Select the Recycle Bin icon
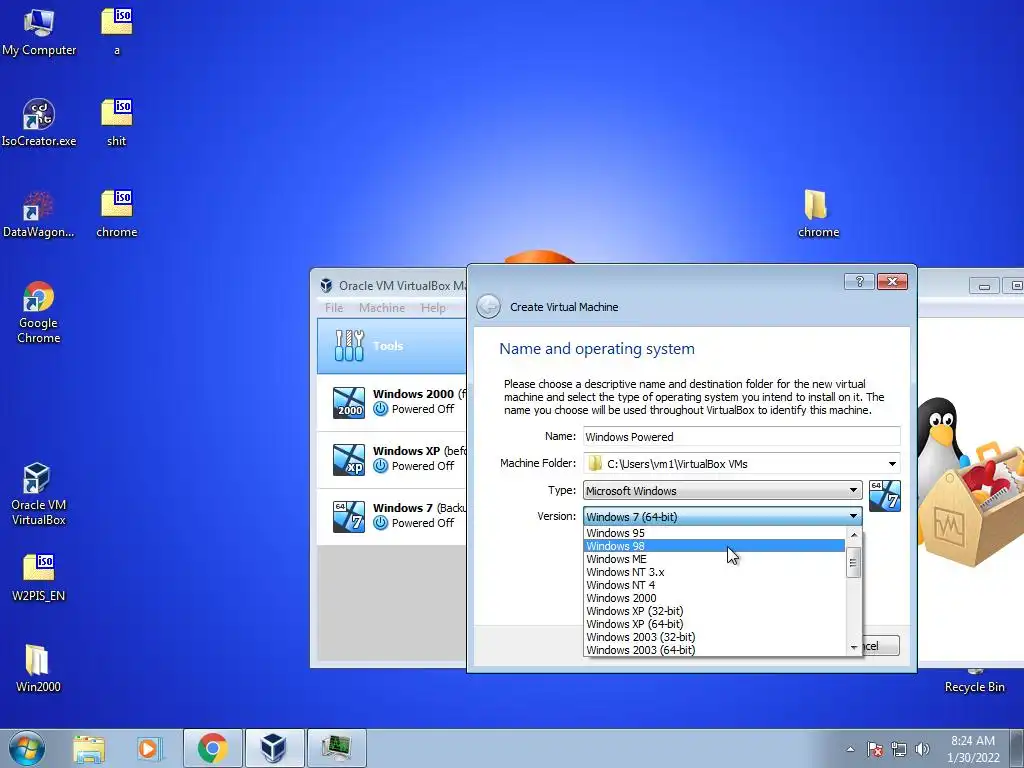 tap(974, 682)
